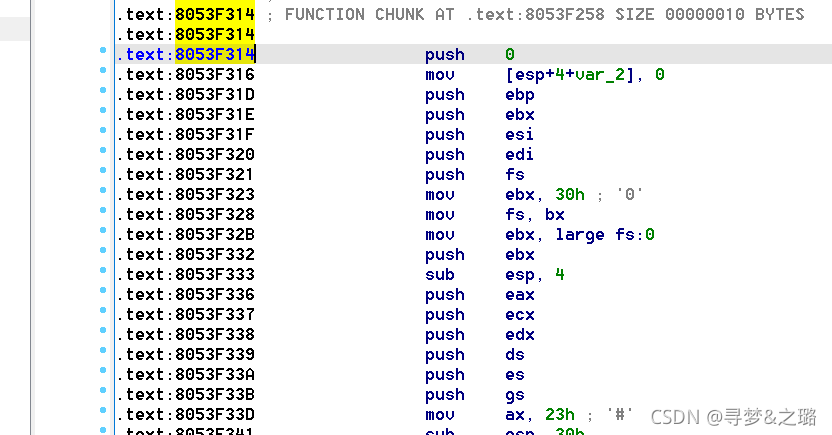Select the 30h immediate value at 8053F323

(570, 195)
